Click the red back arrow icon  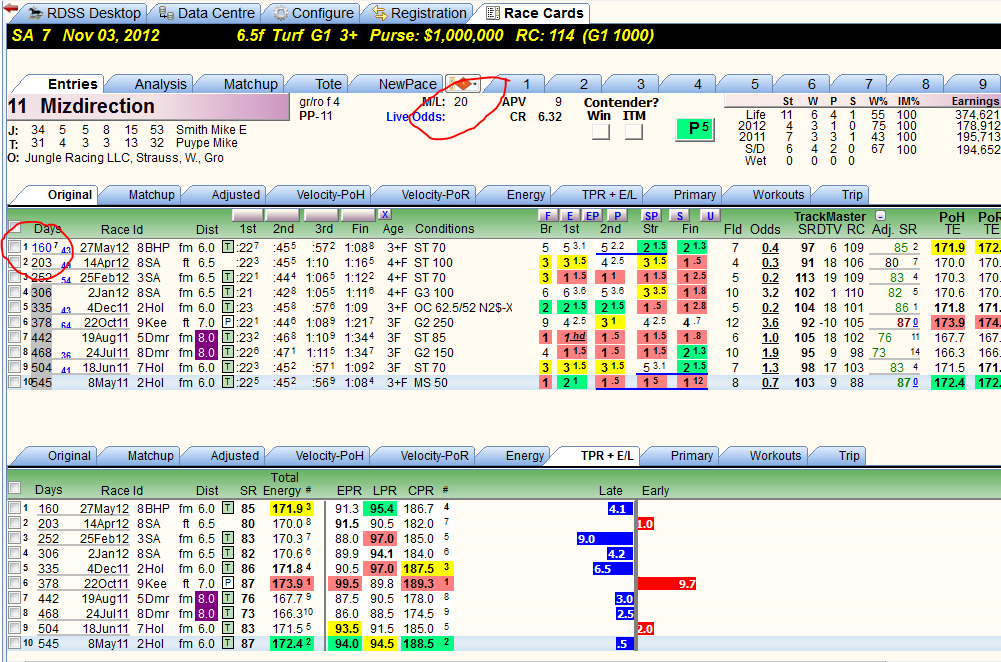(x=10, y=8)
